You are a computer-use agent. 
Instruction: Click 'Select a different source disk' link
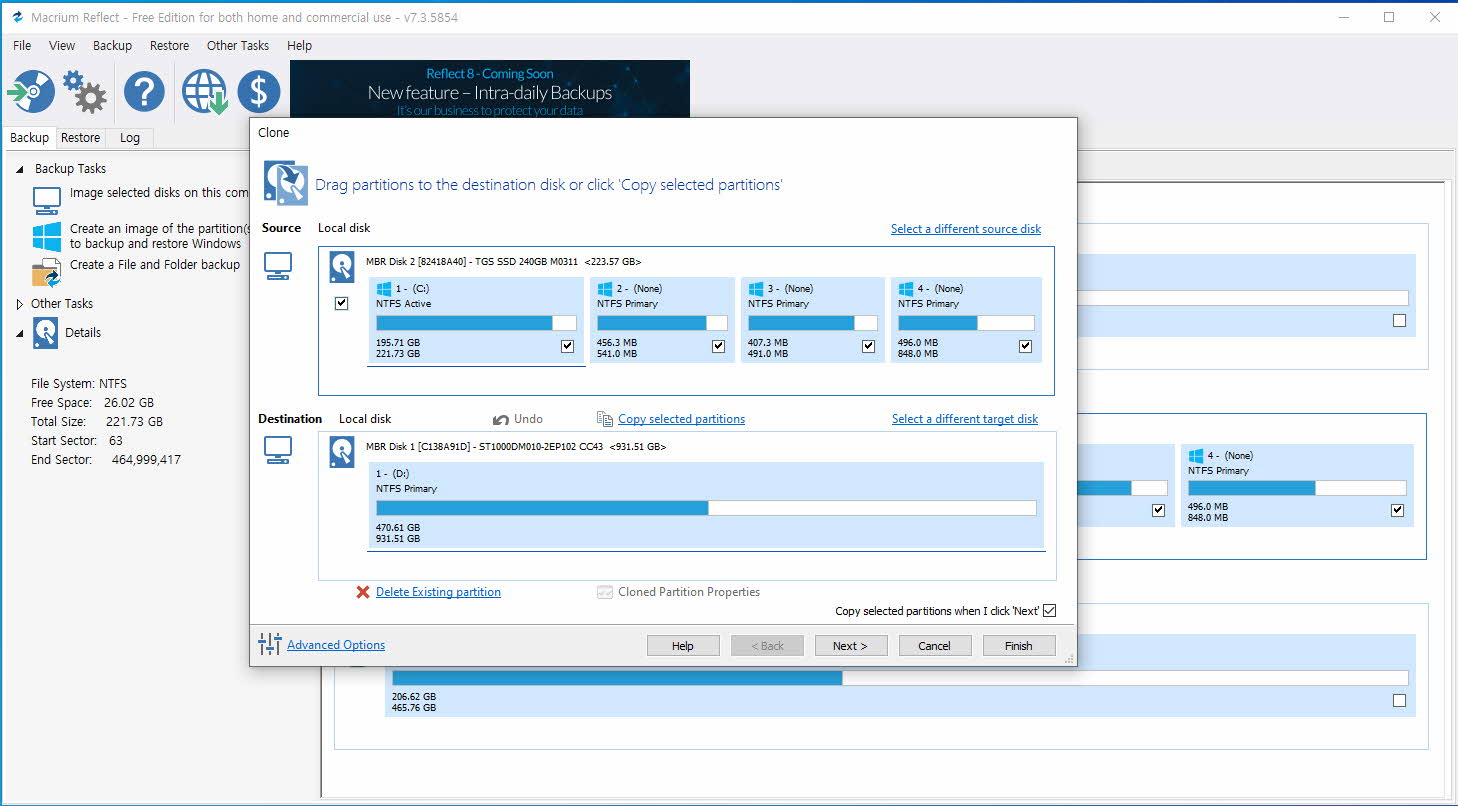[966, 229]
